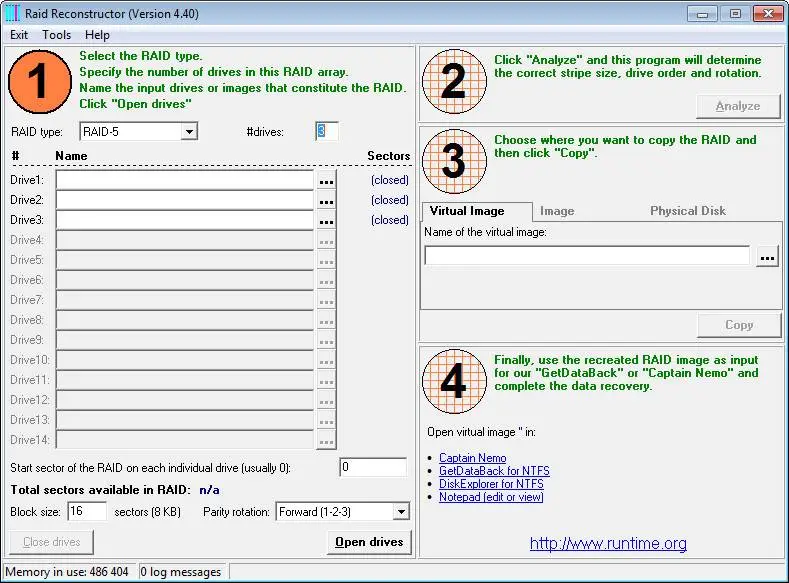
Task: Click the Drive3 (closed) sectors status
Action: [x=389, y=220]
